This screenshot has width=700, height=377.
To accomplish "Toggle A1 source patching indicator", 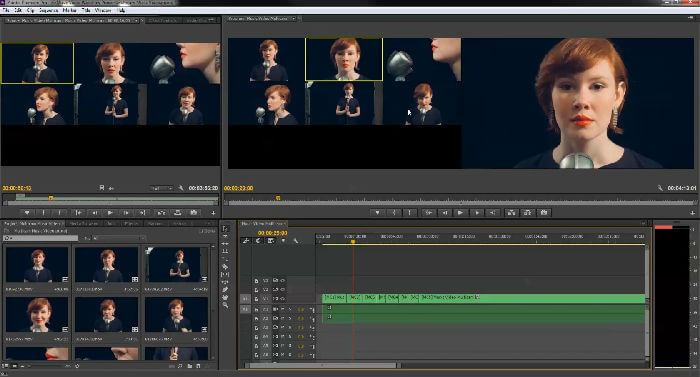I will [x=245, y=309].
